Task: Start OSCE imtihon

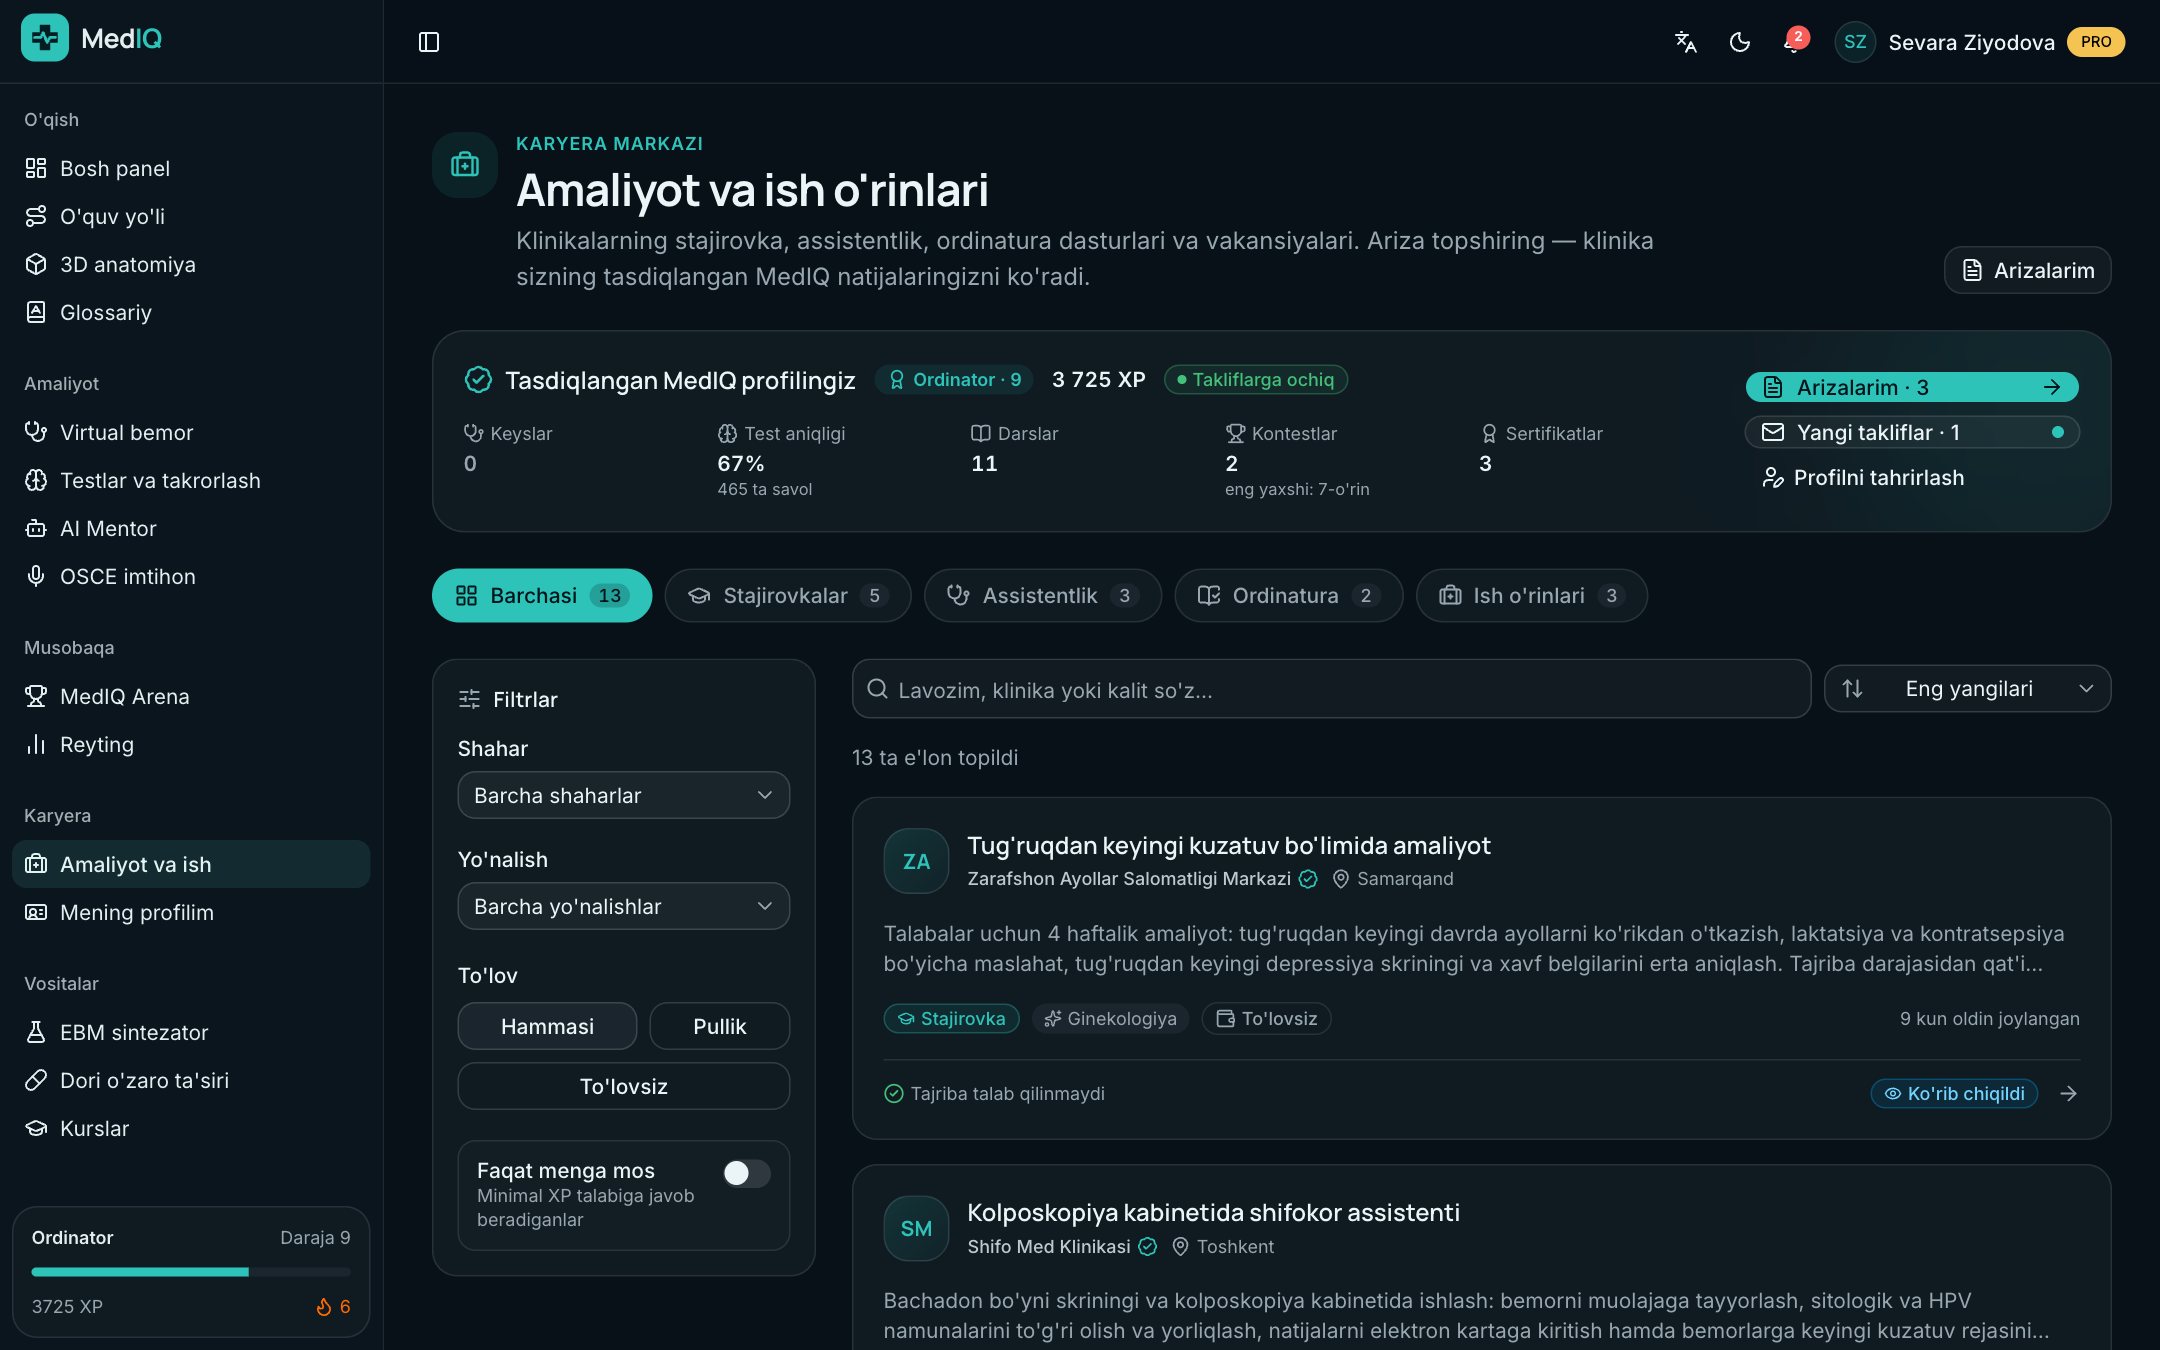Action: click(x=191, y=576)
